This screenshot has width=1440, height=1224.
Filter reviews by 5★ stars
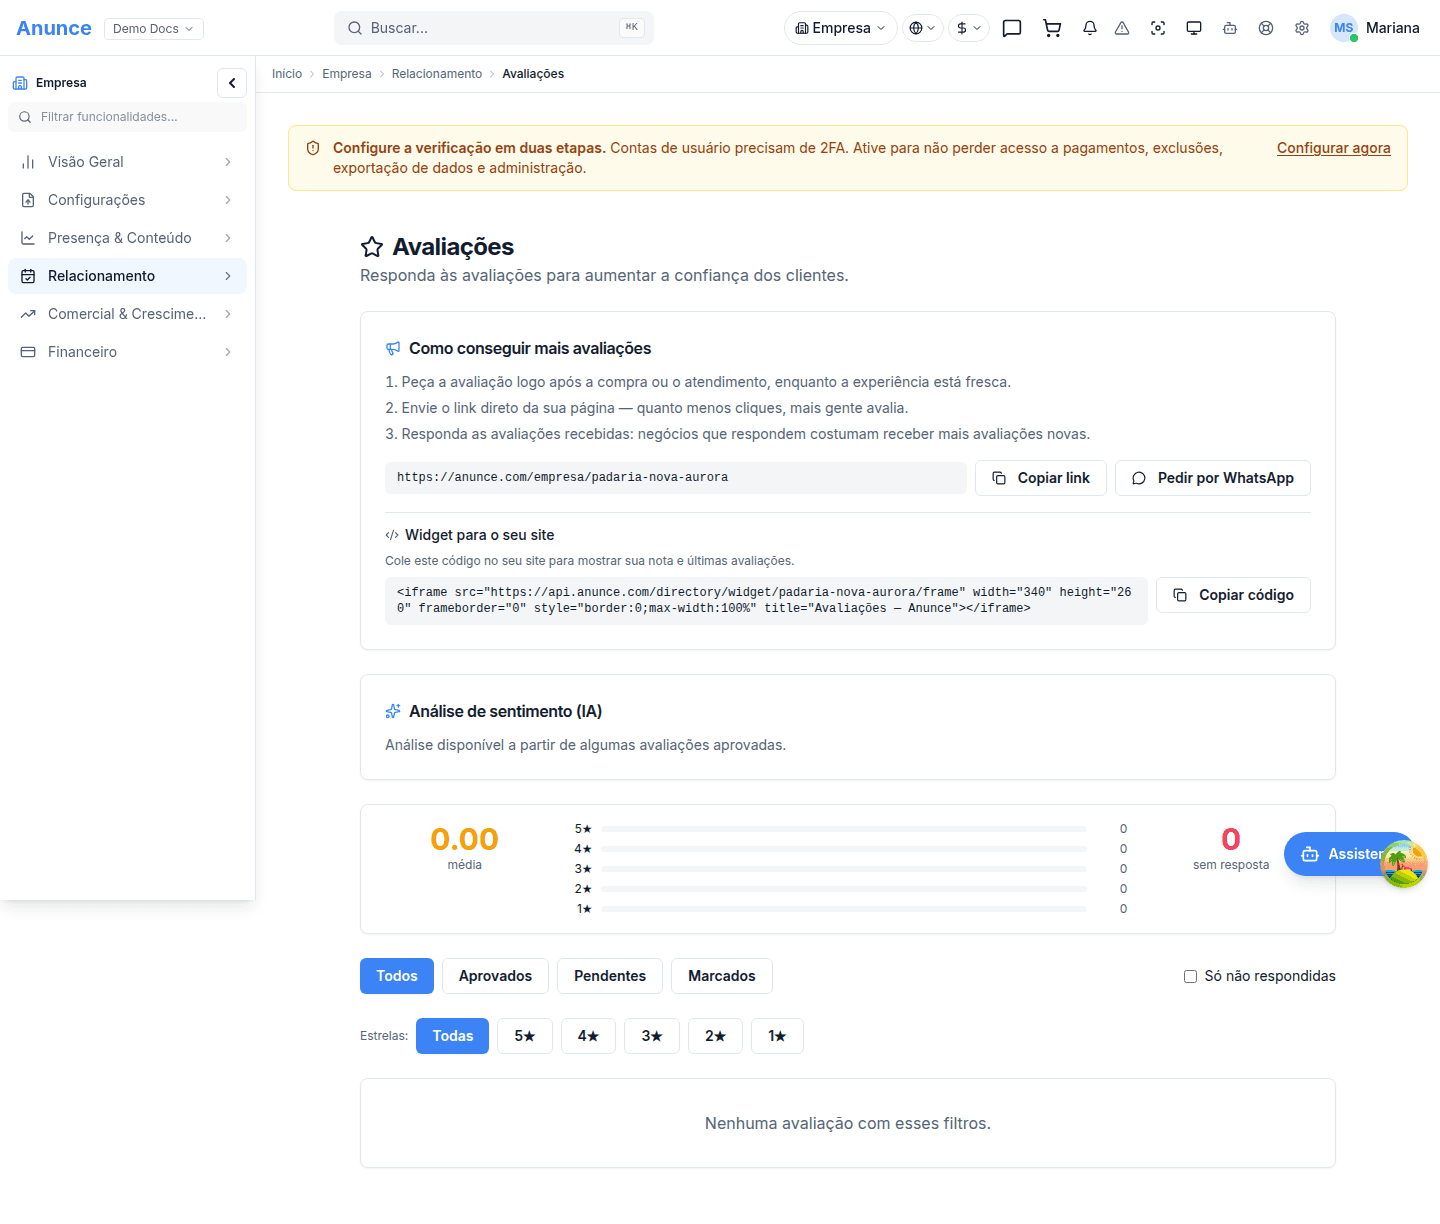point(525,1036)
